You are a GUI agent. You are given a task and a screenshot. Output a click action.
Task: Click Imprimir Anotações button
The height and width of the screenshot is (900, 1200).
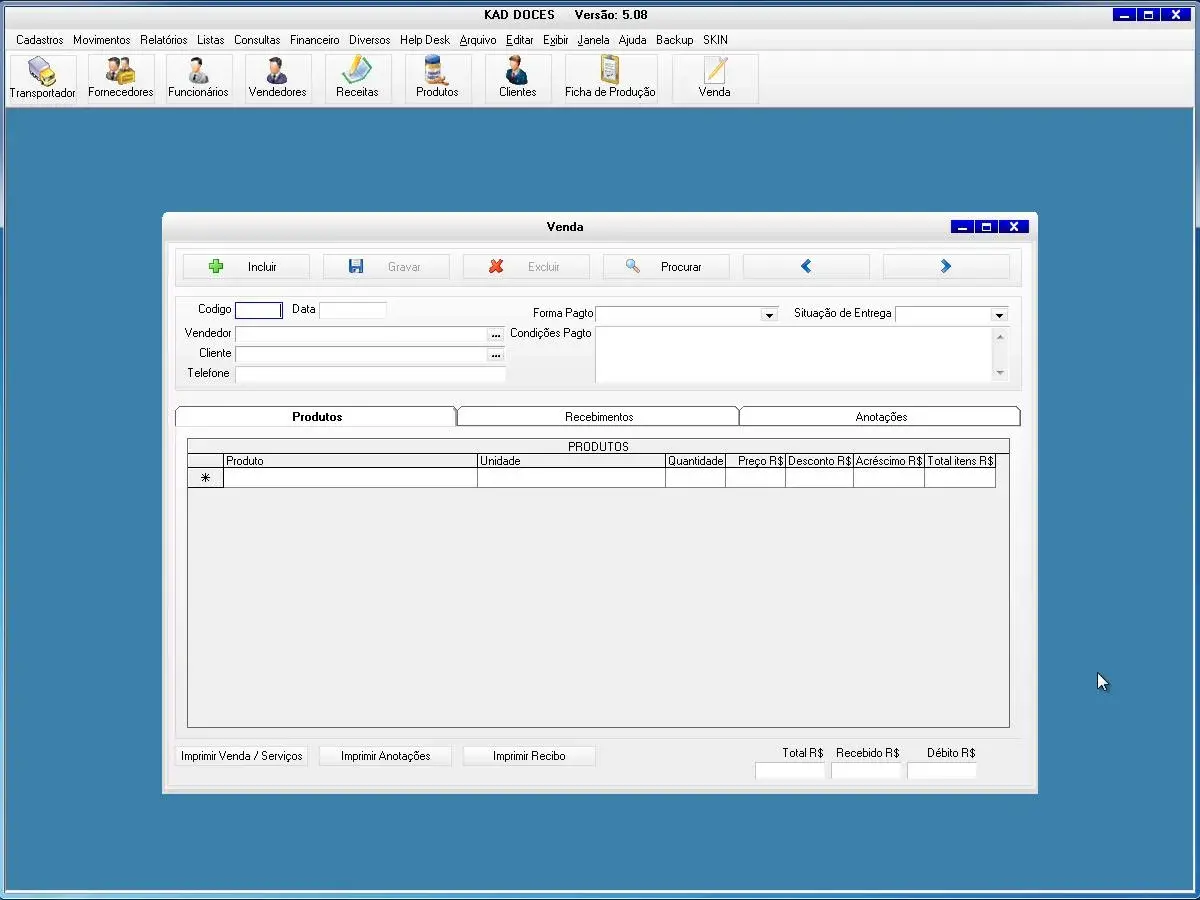pos(386,756)
